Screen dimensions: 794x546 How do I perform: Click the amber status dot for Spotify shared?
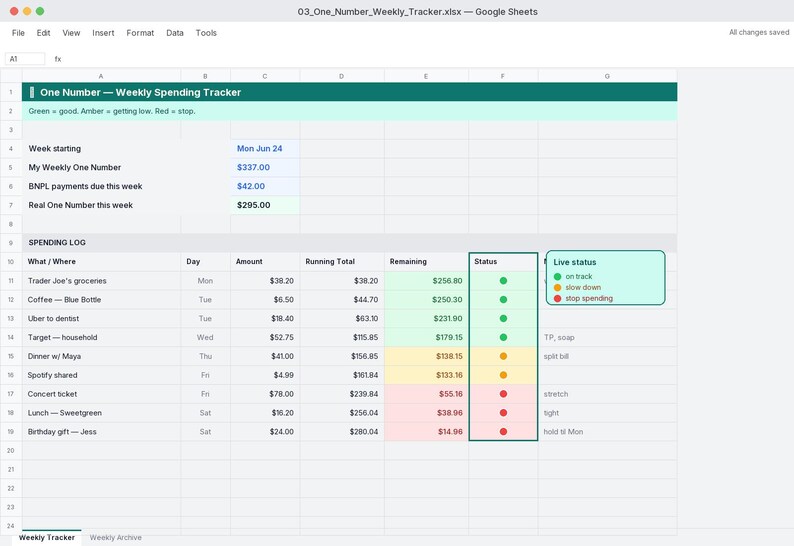click(x=503, y=375)
